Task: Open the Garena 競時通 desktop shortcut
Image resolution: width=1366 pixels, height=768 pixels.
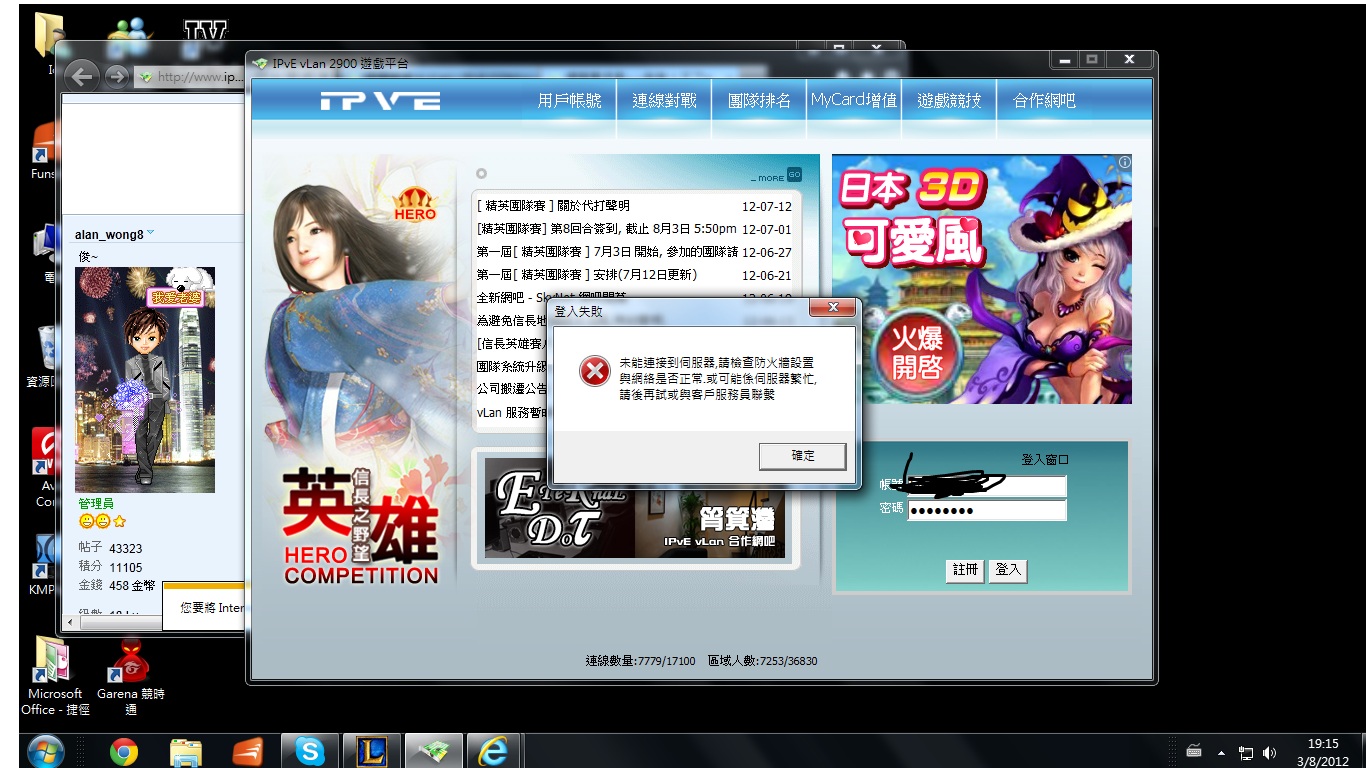Action: pyautogui.click(x=131, y=678)
